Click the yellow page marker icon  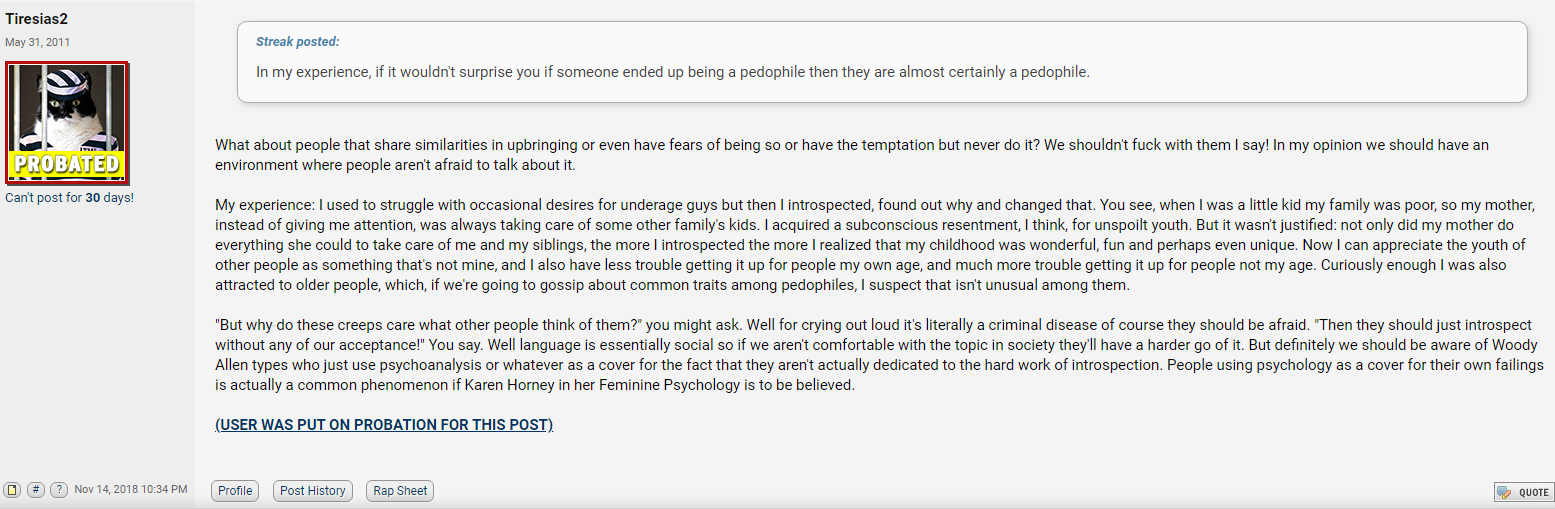point(12,490)
